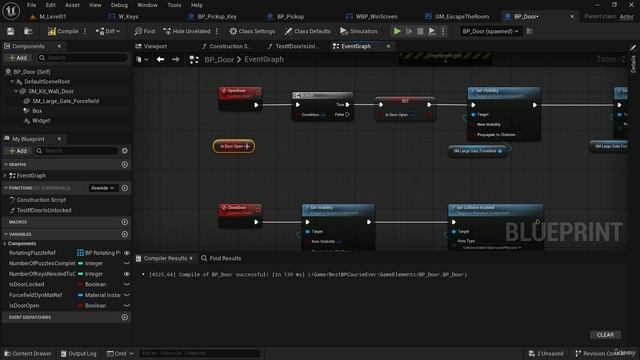Viewport: 640px width, 360px height.
Task: Switch to the WBP_WinScreen tab
Action: point(376,16)
